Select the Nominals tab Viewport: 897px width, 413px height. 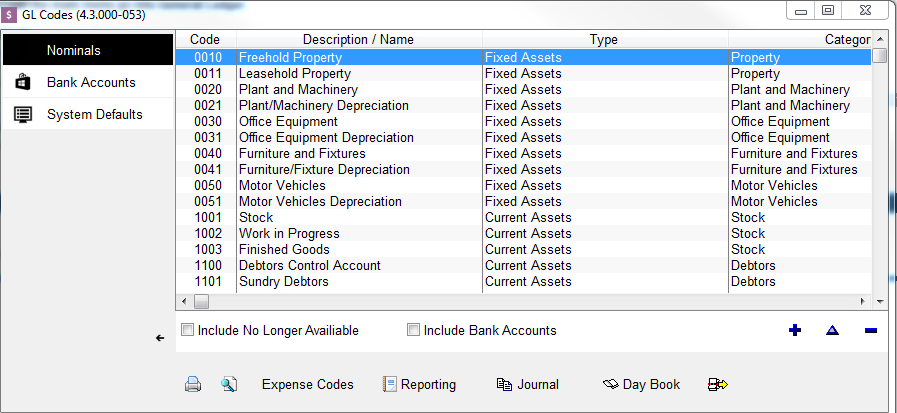tap(88, 50)
